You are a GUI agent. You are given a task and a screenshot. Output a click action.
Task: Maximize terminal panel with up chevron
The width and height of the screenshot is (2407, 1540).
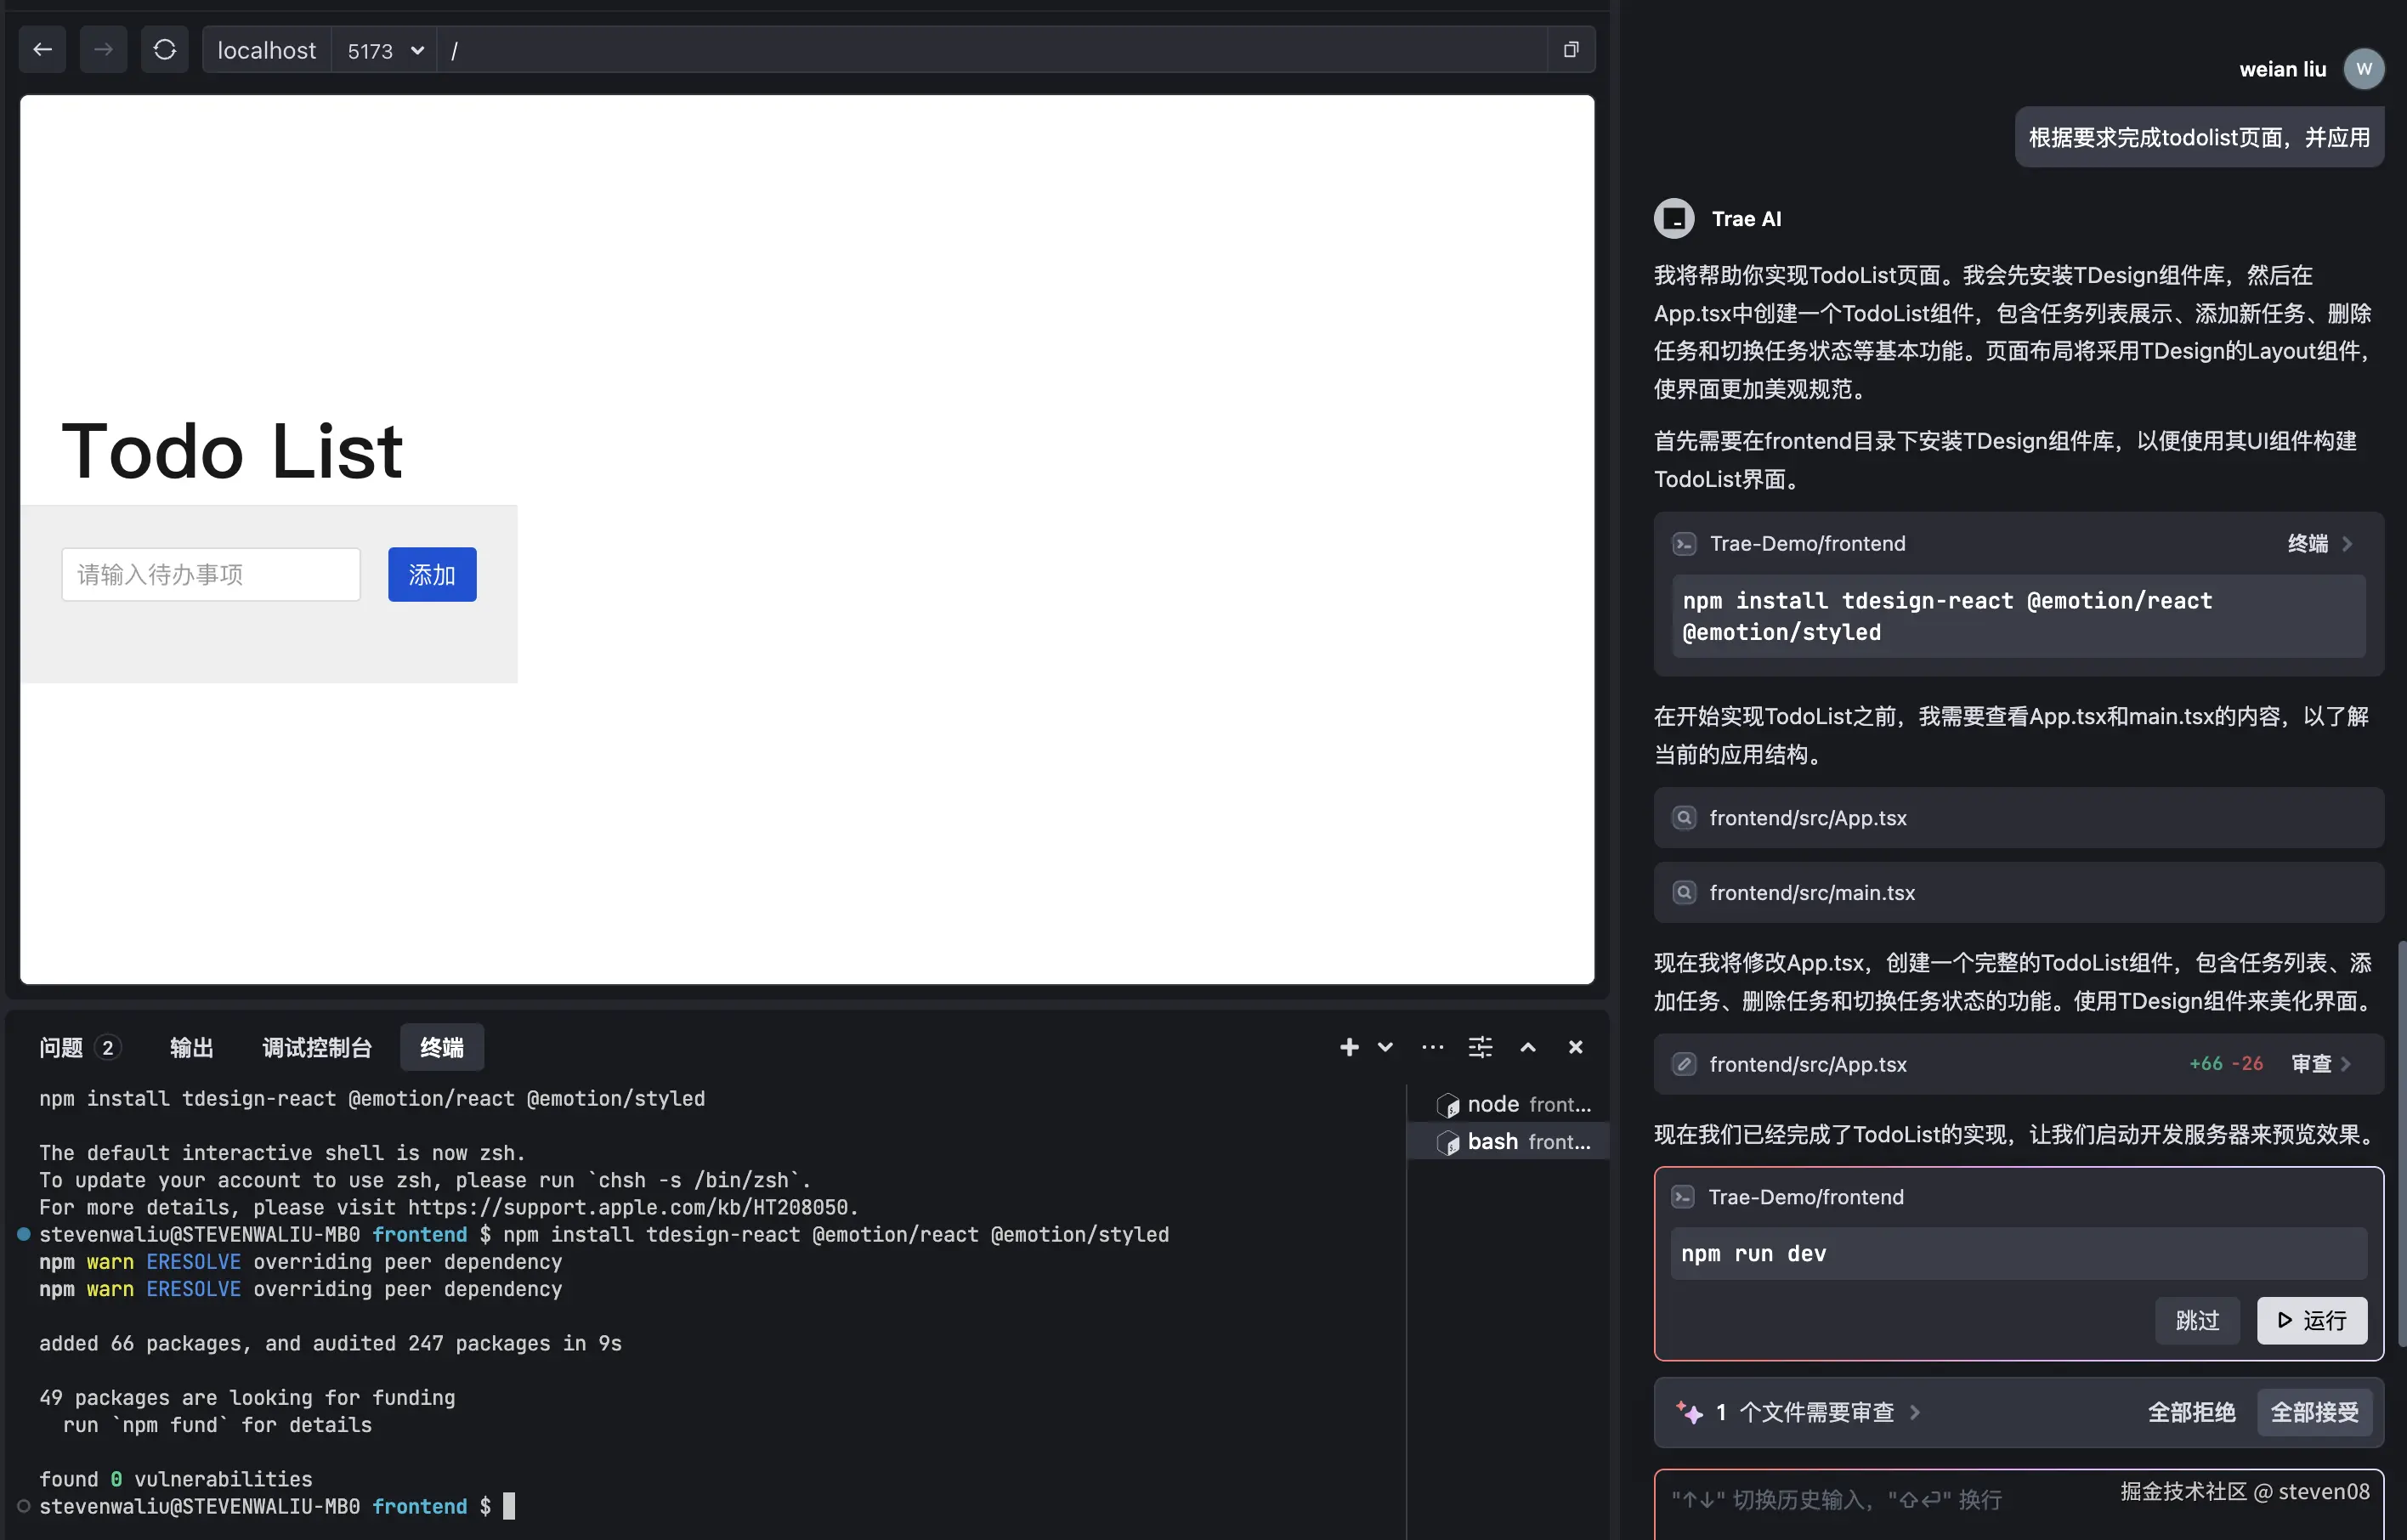click(1528, 1047)
